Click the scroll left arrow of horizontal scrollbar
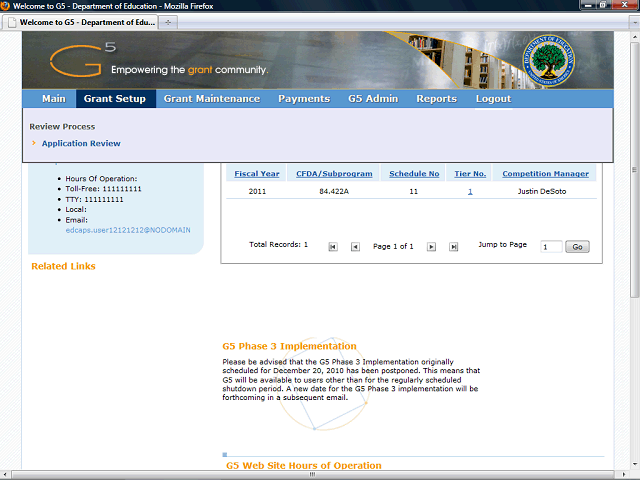 tap(5, 474)
